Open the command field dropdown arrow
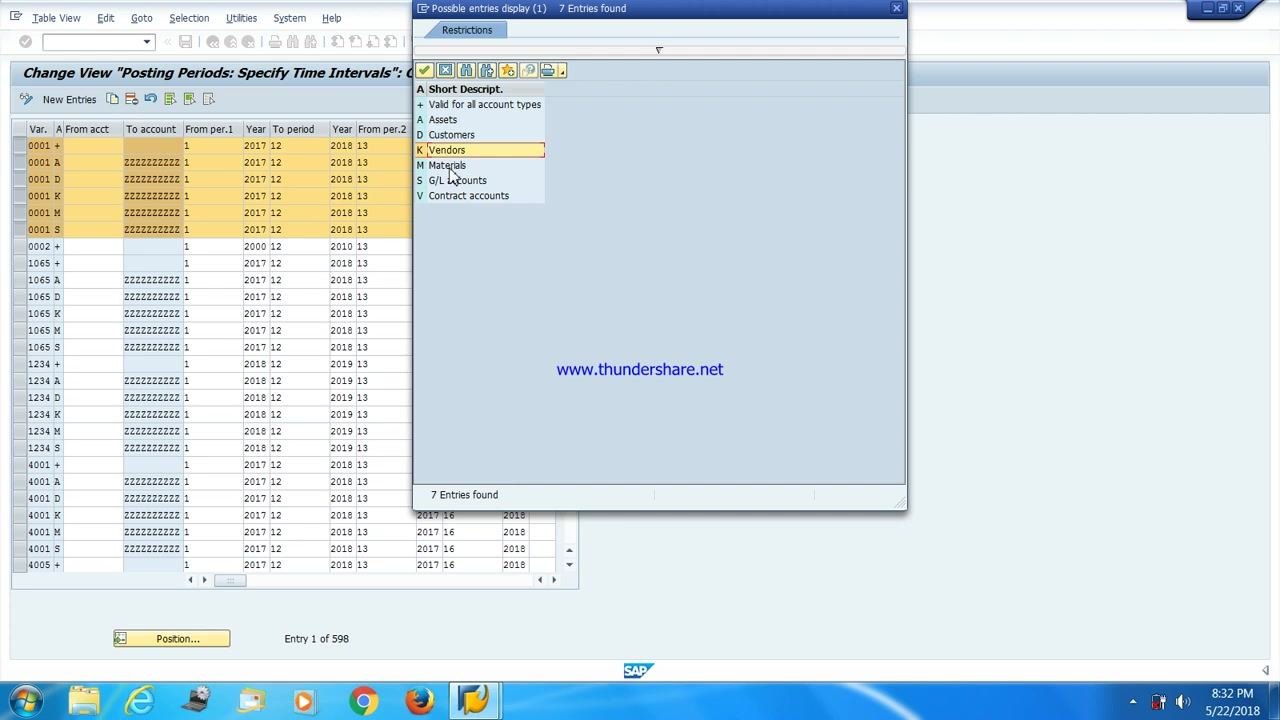The width and height of the screenshot is (1280, 720). 147,42
